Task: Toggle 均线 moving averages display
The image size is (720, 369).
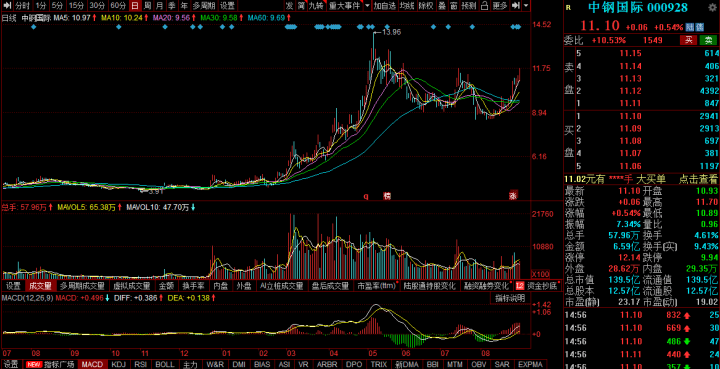Action: pyautogui.click(x=407, y=6)
